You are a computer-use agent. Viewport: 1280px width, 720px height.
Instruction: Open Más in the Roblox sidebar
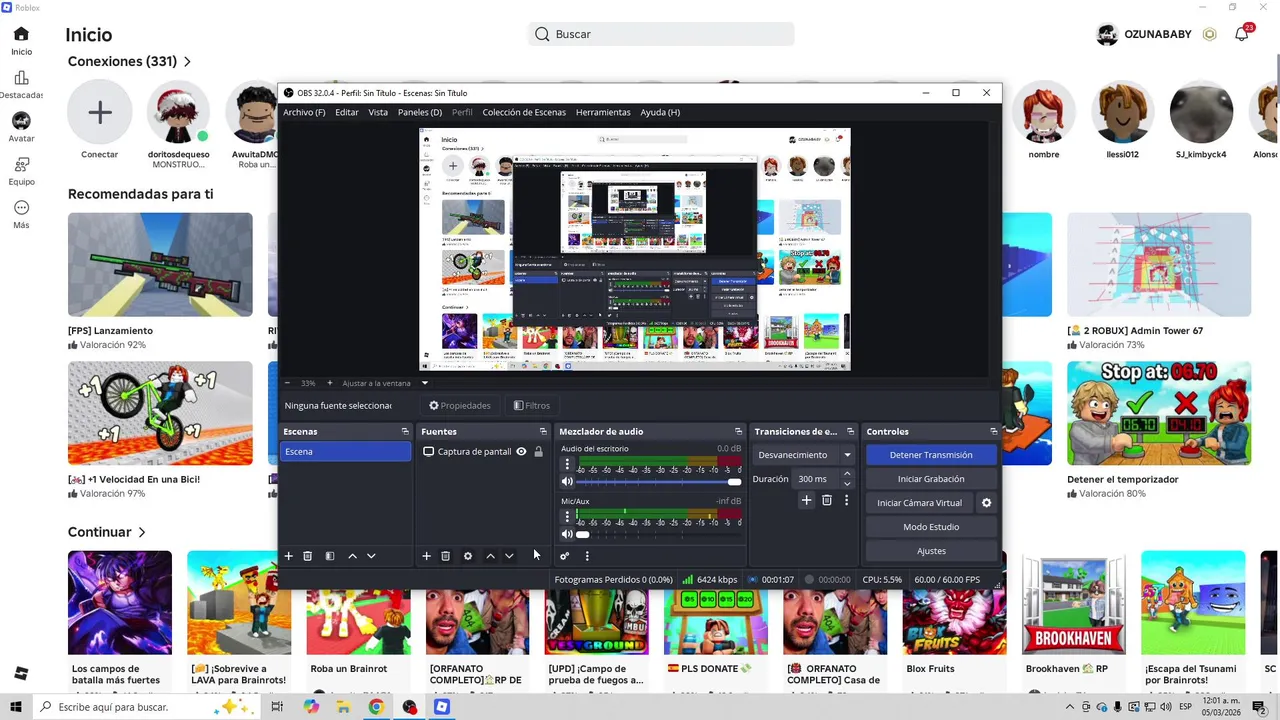click(21, 214)
